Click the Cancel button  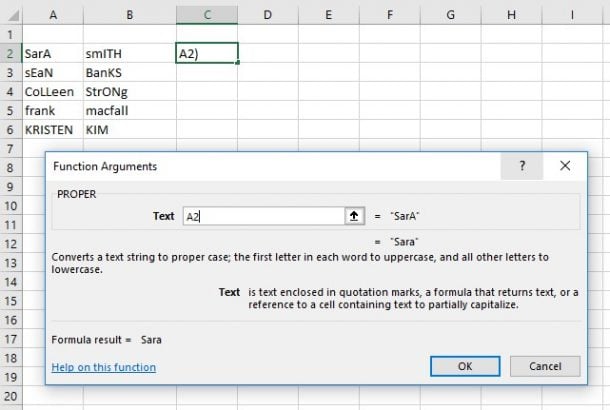[545, 366]
